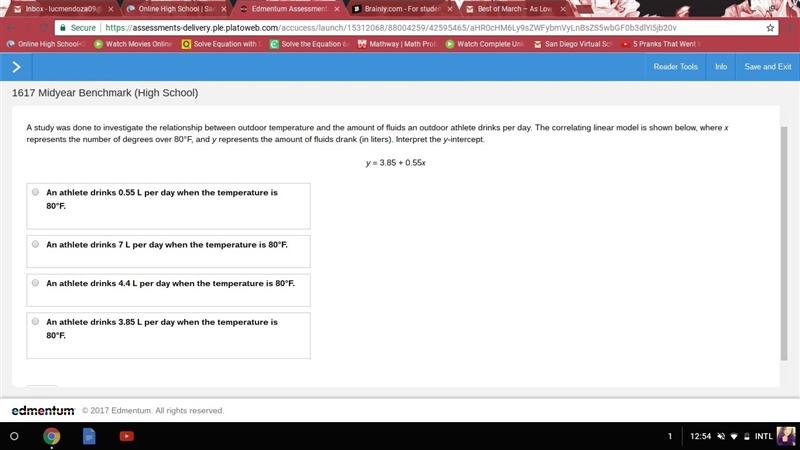Click the Wi-Fi tray icon

click(x=734, y=436)
